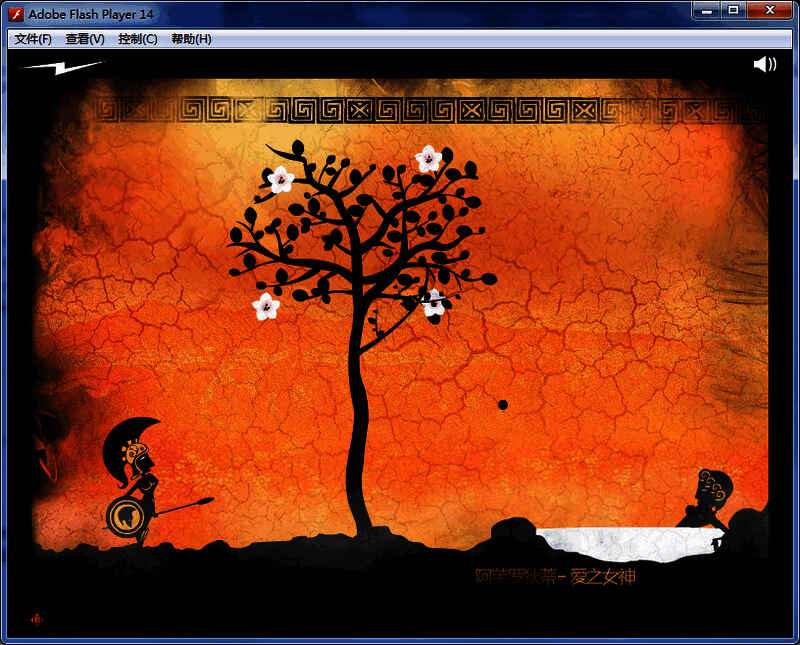The width and height of the screenshot is (800, 645).
Task: Click the white flower at tree top-left
Action: (281, 180)
